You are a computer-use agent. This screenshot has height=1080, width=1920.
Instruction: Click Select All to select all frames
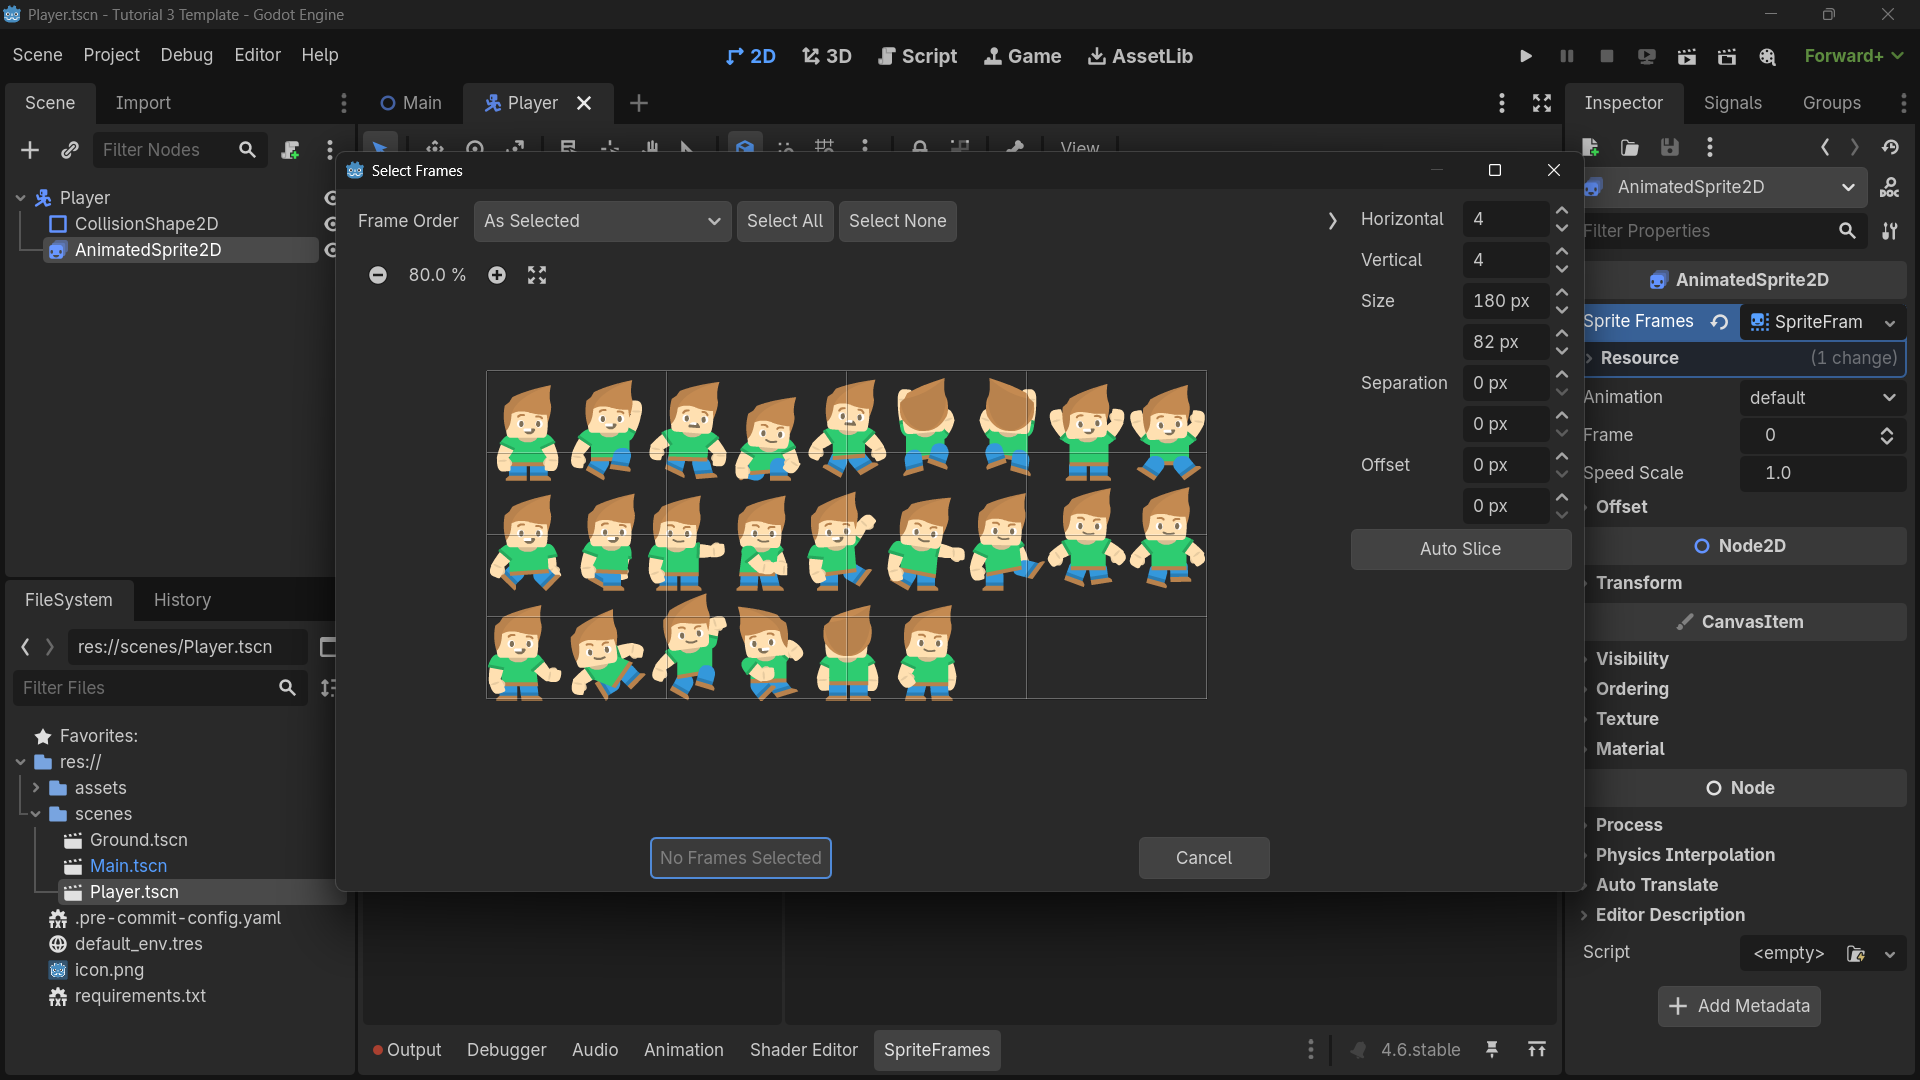pos(785,221)
